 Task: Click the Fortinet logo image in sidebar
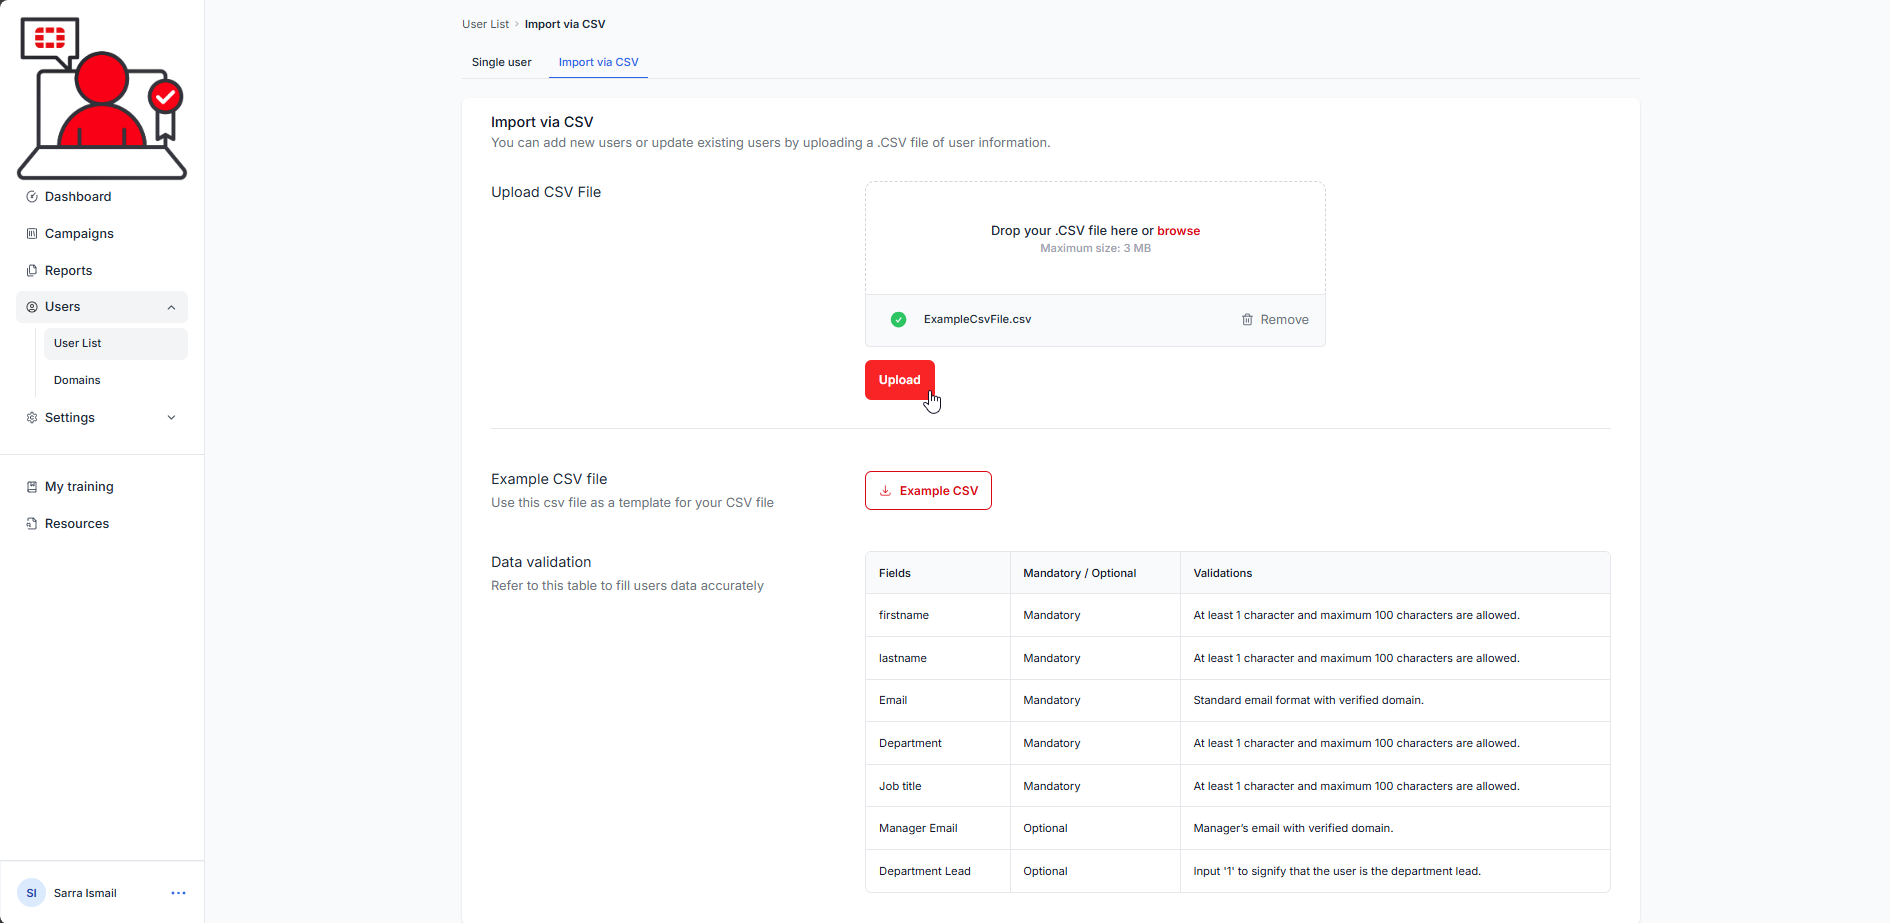click(102, 98)
